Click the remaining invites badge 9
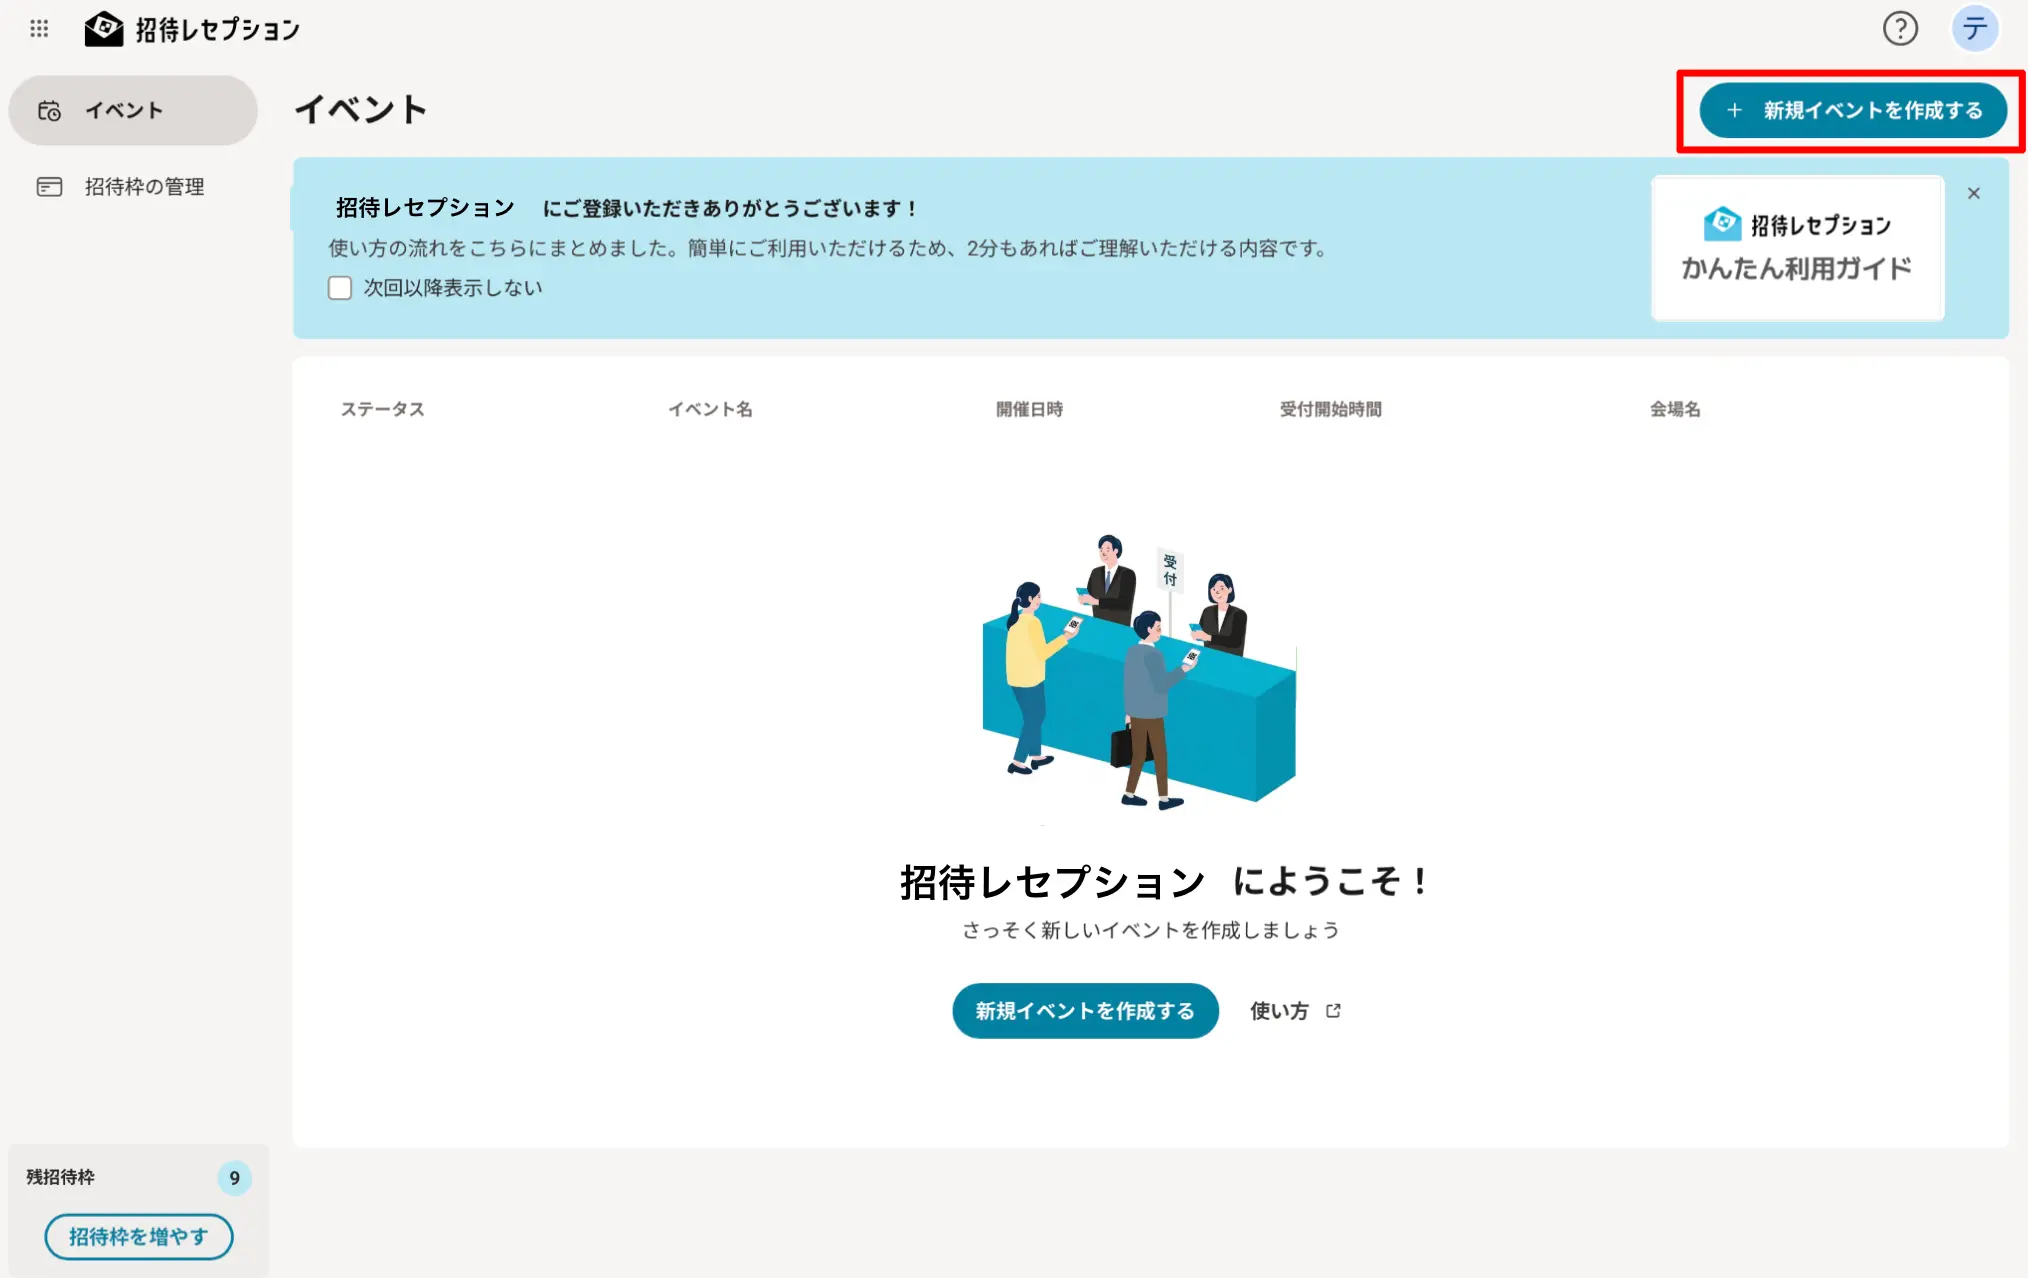Viewport: 2028px width, 1278px height. [235, 1178]
